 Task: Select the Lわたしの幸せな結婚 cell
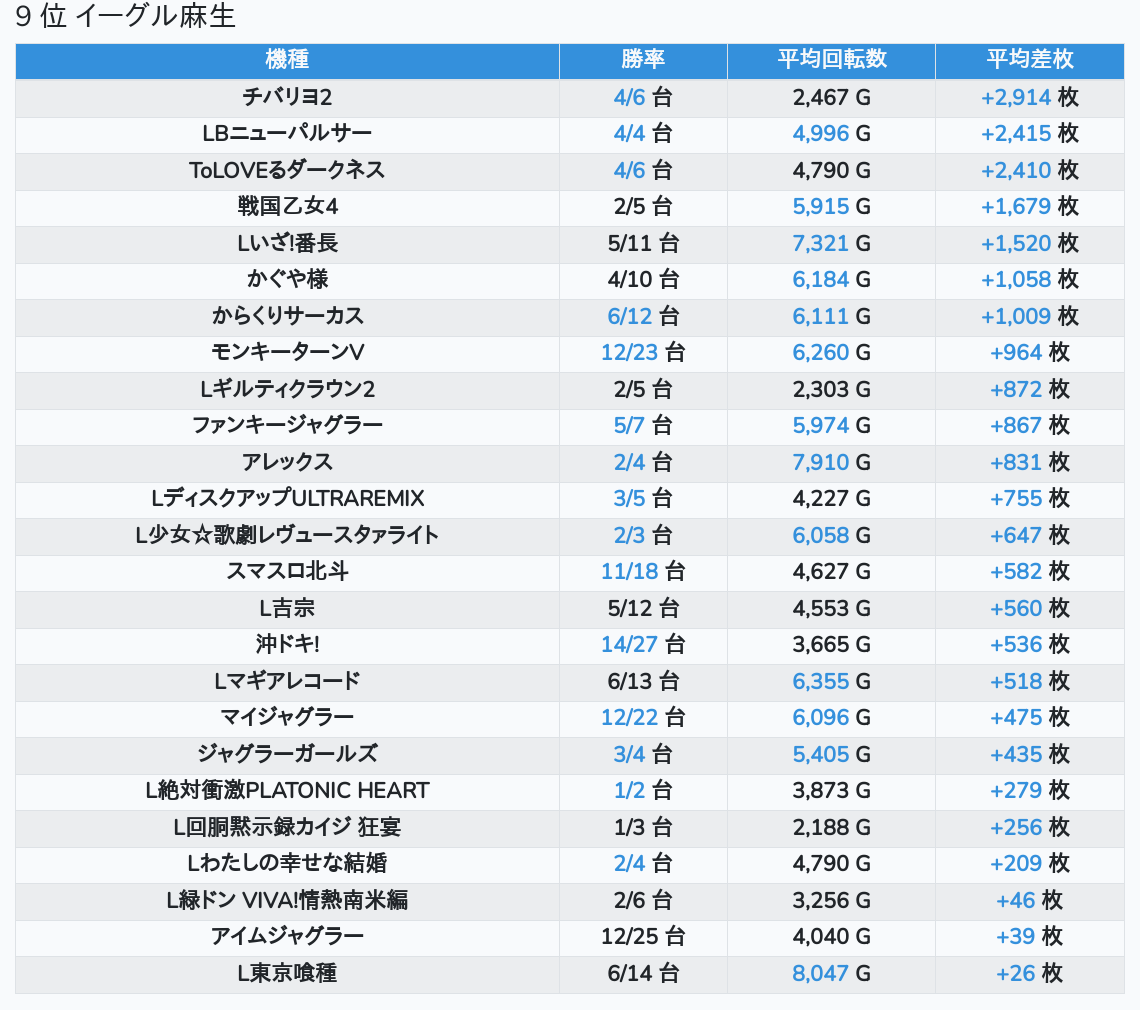click(287, 864)
